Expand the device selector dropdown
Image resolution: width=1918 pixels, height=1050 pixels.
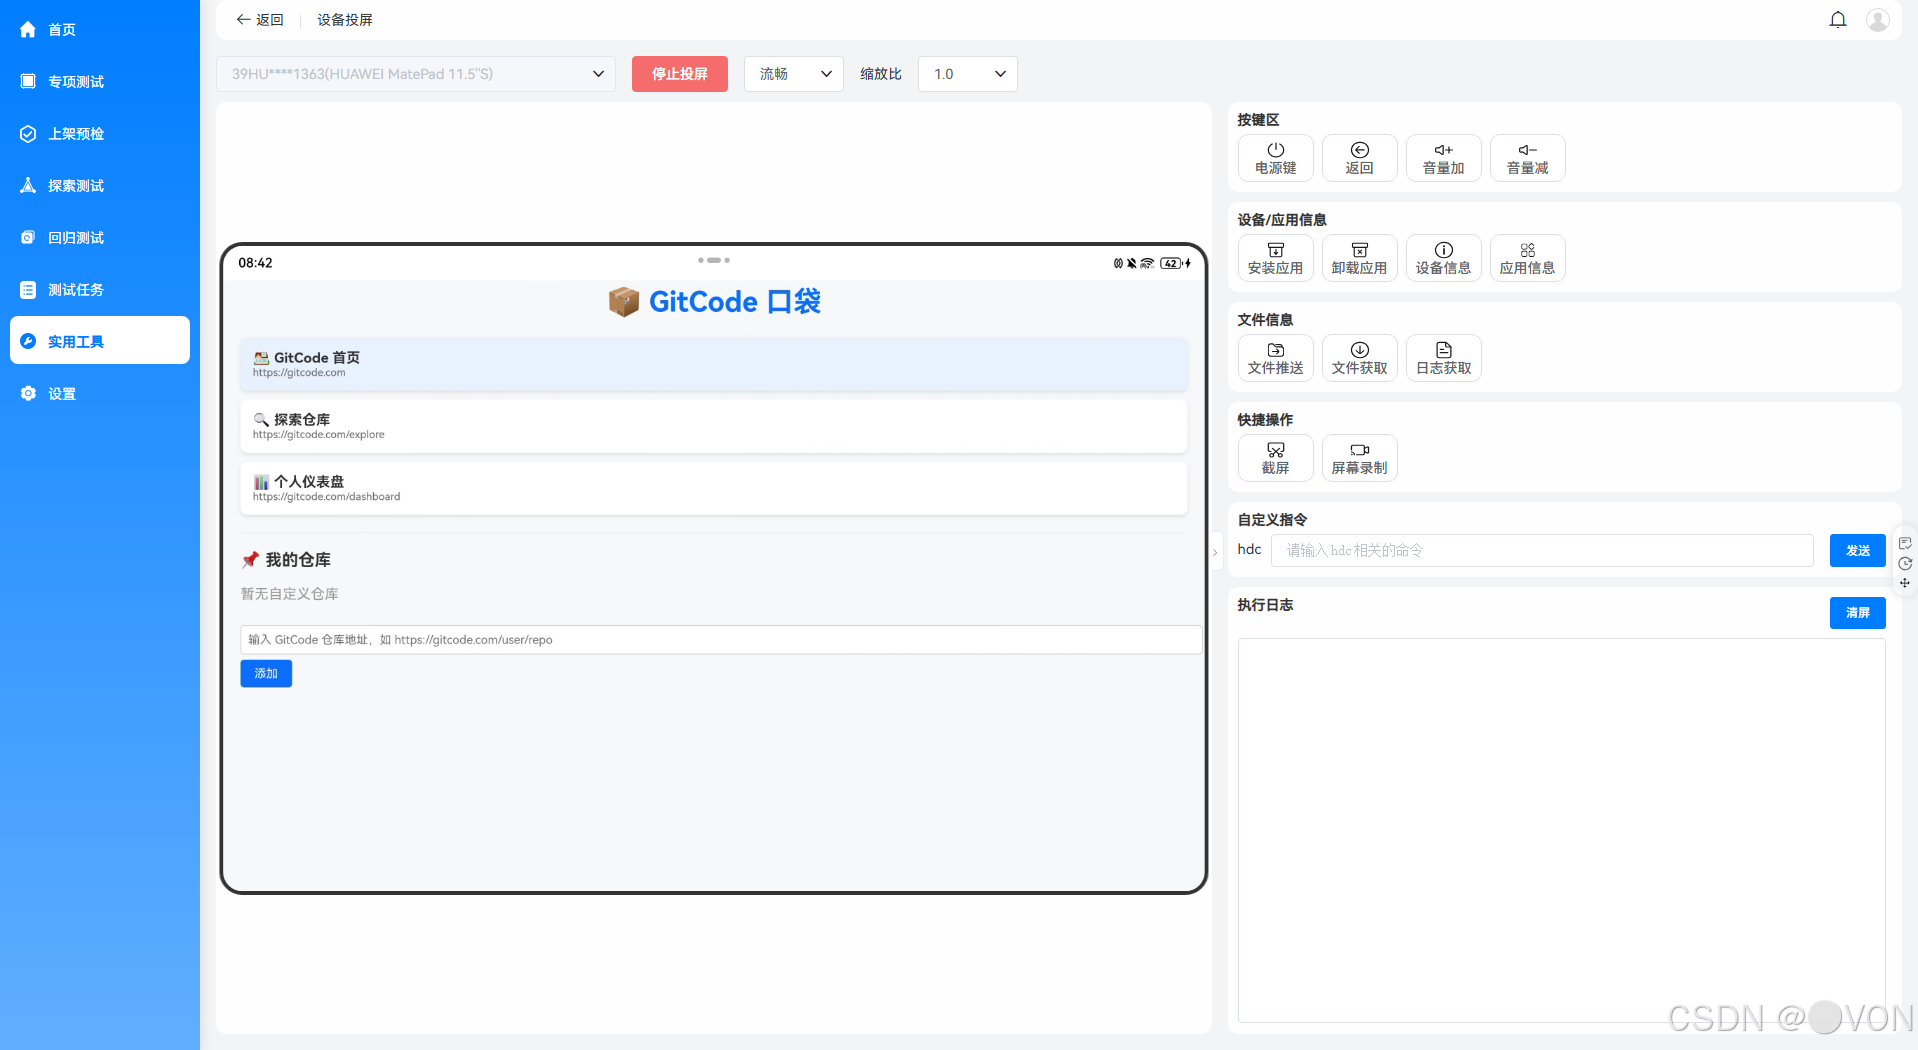point(416,74)
